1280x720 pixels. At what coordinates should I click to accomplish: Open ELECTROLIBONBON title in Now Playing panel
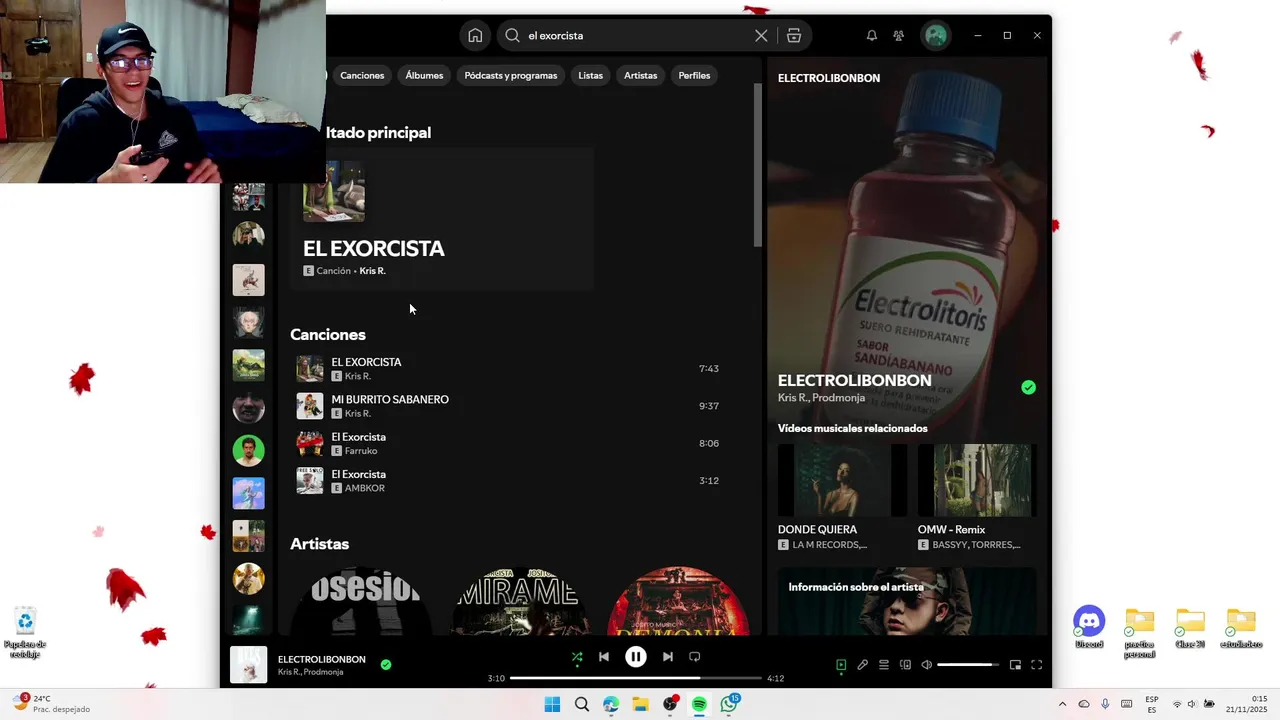854,381
